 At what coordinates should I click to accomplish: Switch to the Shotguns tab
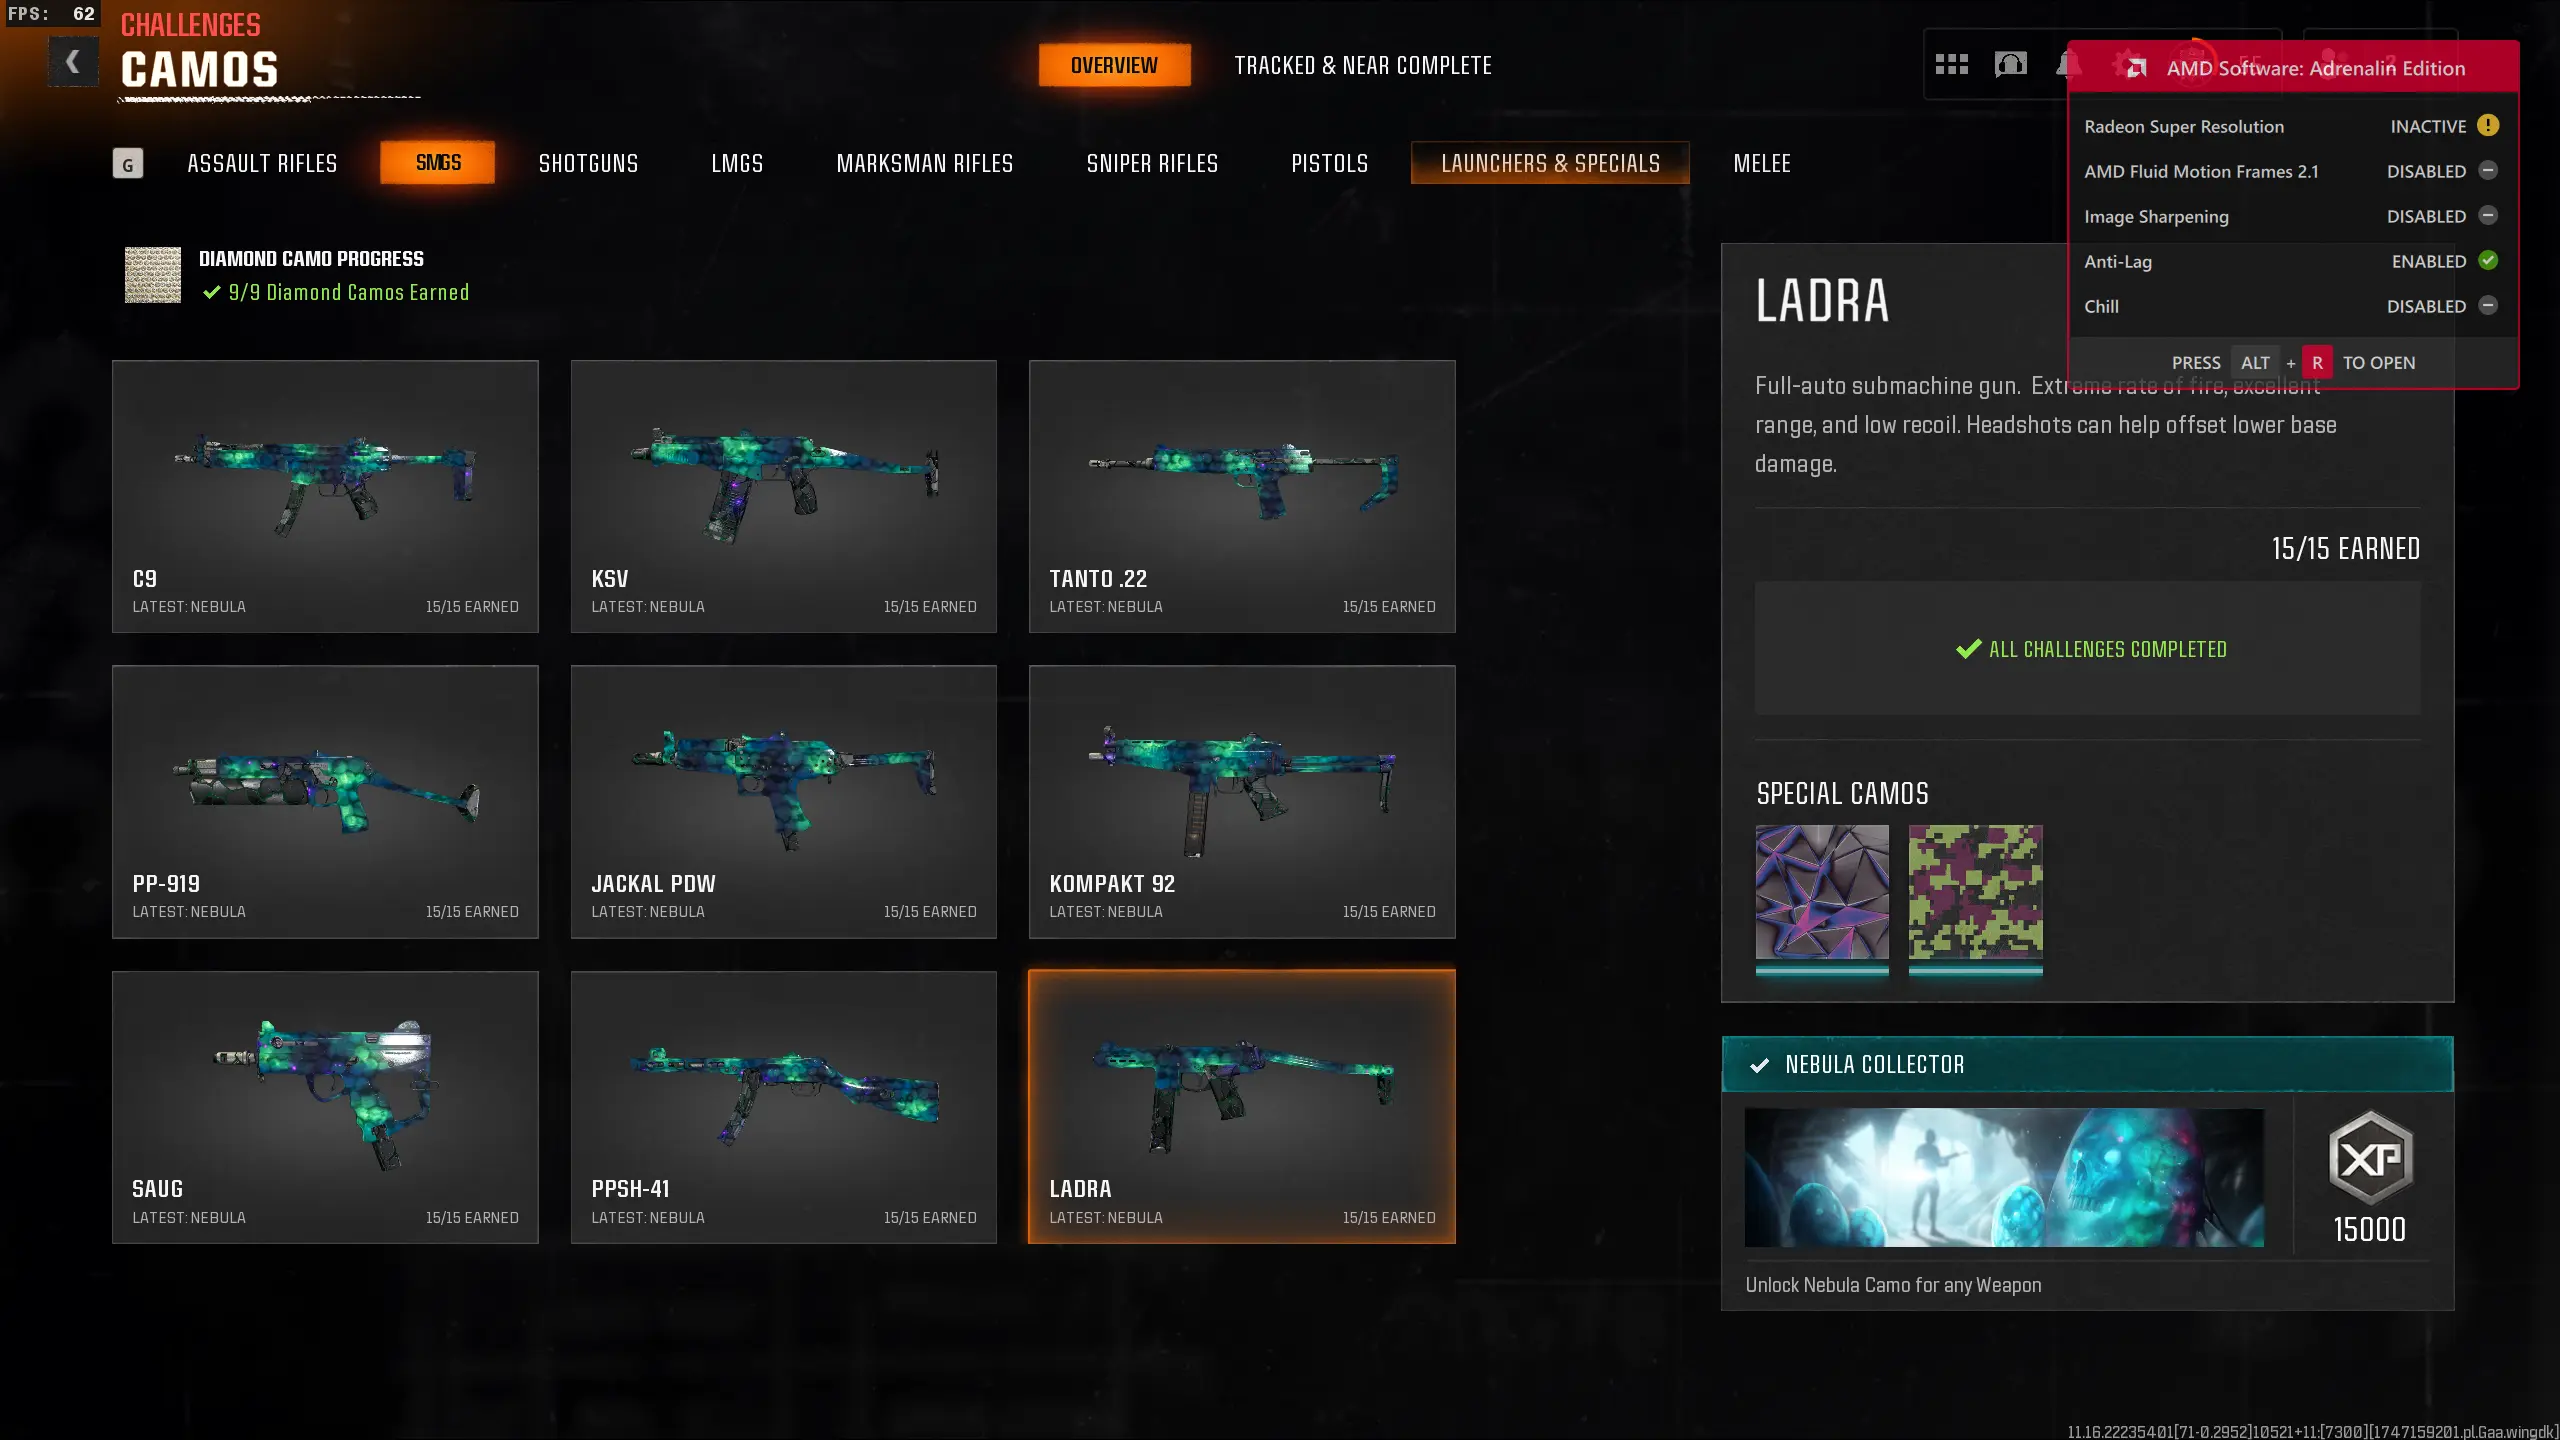tap(588, 164)
